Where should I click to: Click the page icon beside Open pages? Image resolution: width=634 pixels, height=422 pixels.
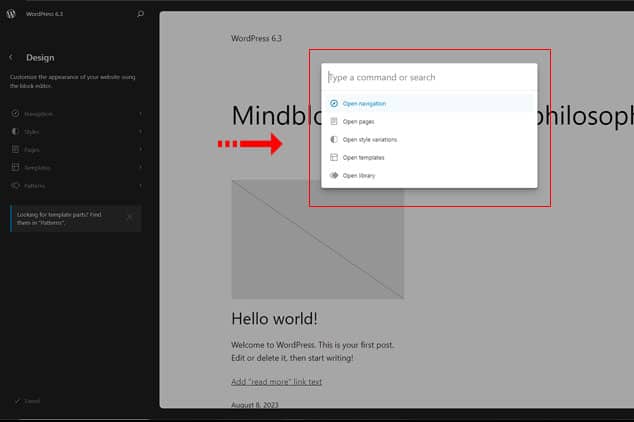pos(334,121)
